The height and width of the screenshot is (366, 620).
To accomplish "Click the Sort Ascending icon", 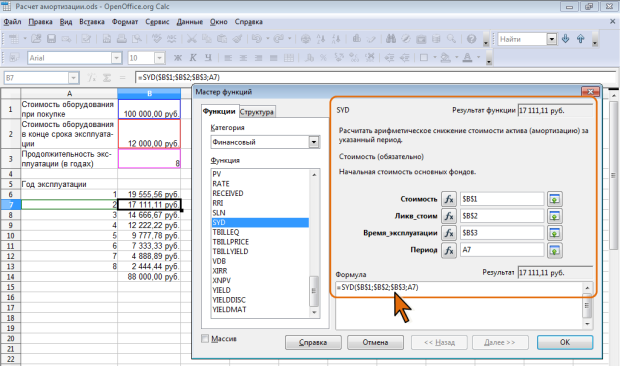I will pyautogui.click(x=321, y=39).
